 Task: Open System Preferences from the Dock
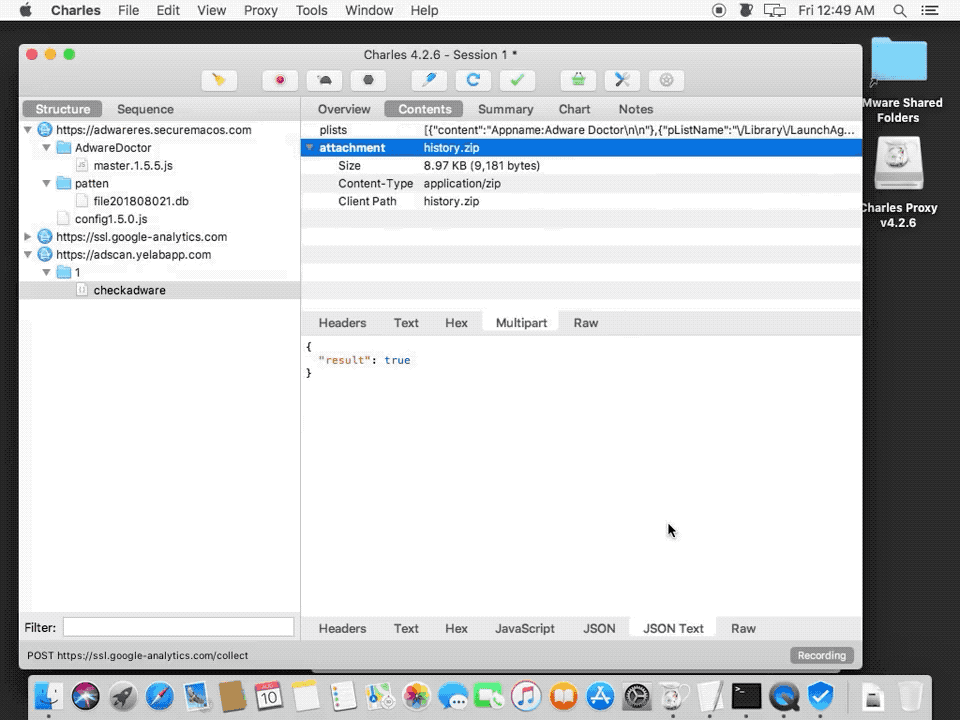pos(637,696)
